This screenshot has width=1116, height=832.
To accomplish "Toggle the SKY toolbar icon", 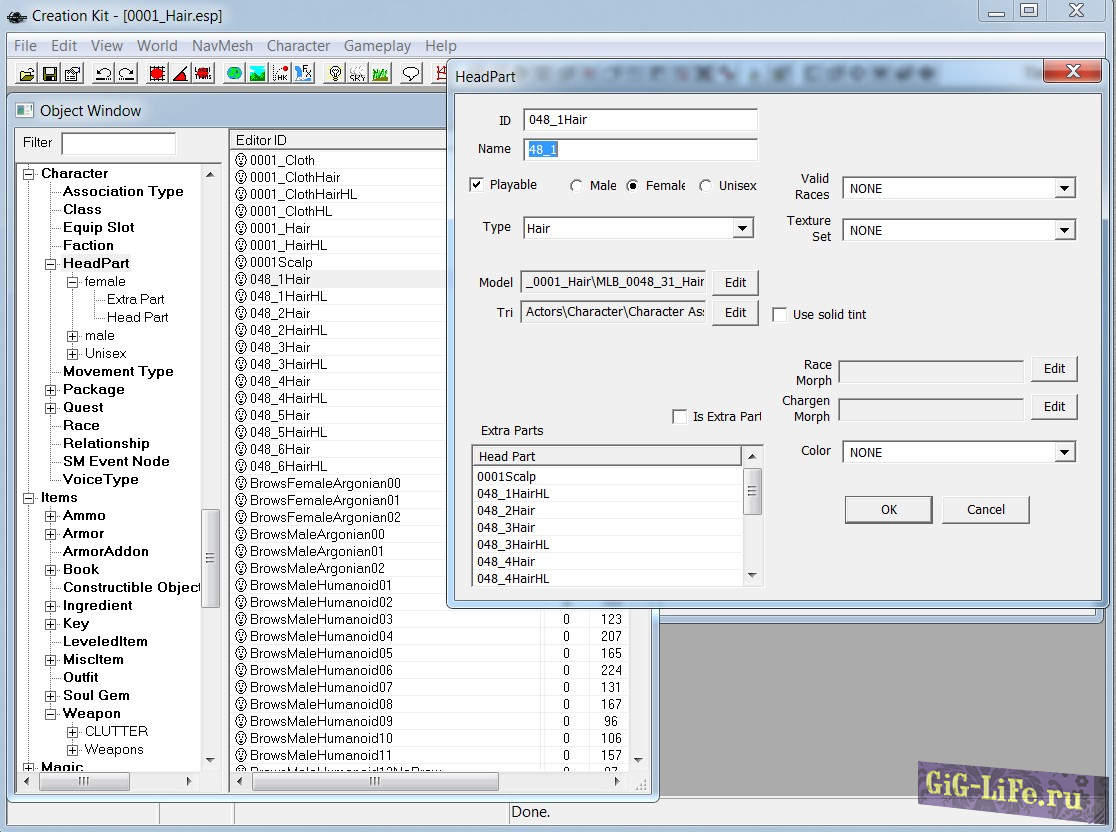I will [x=357, y=73].
